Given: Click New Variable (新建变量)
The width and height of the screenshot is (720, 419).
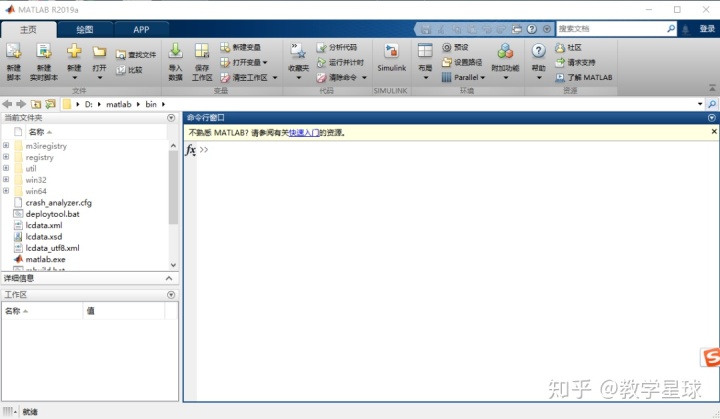Looking at the screenshot, I should click(240, 47).
